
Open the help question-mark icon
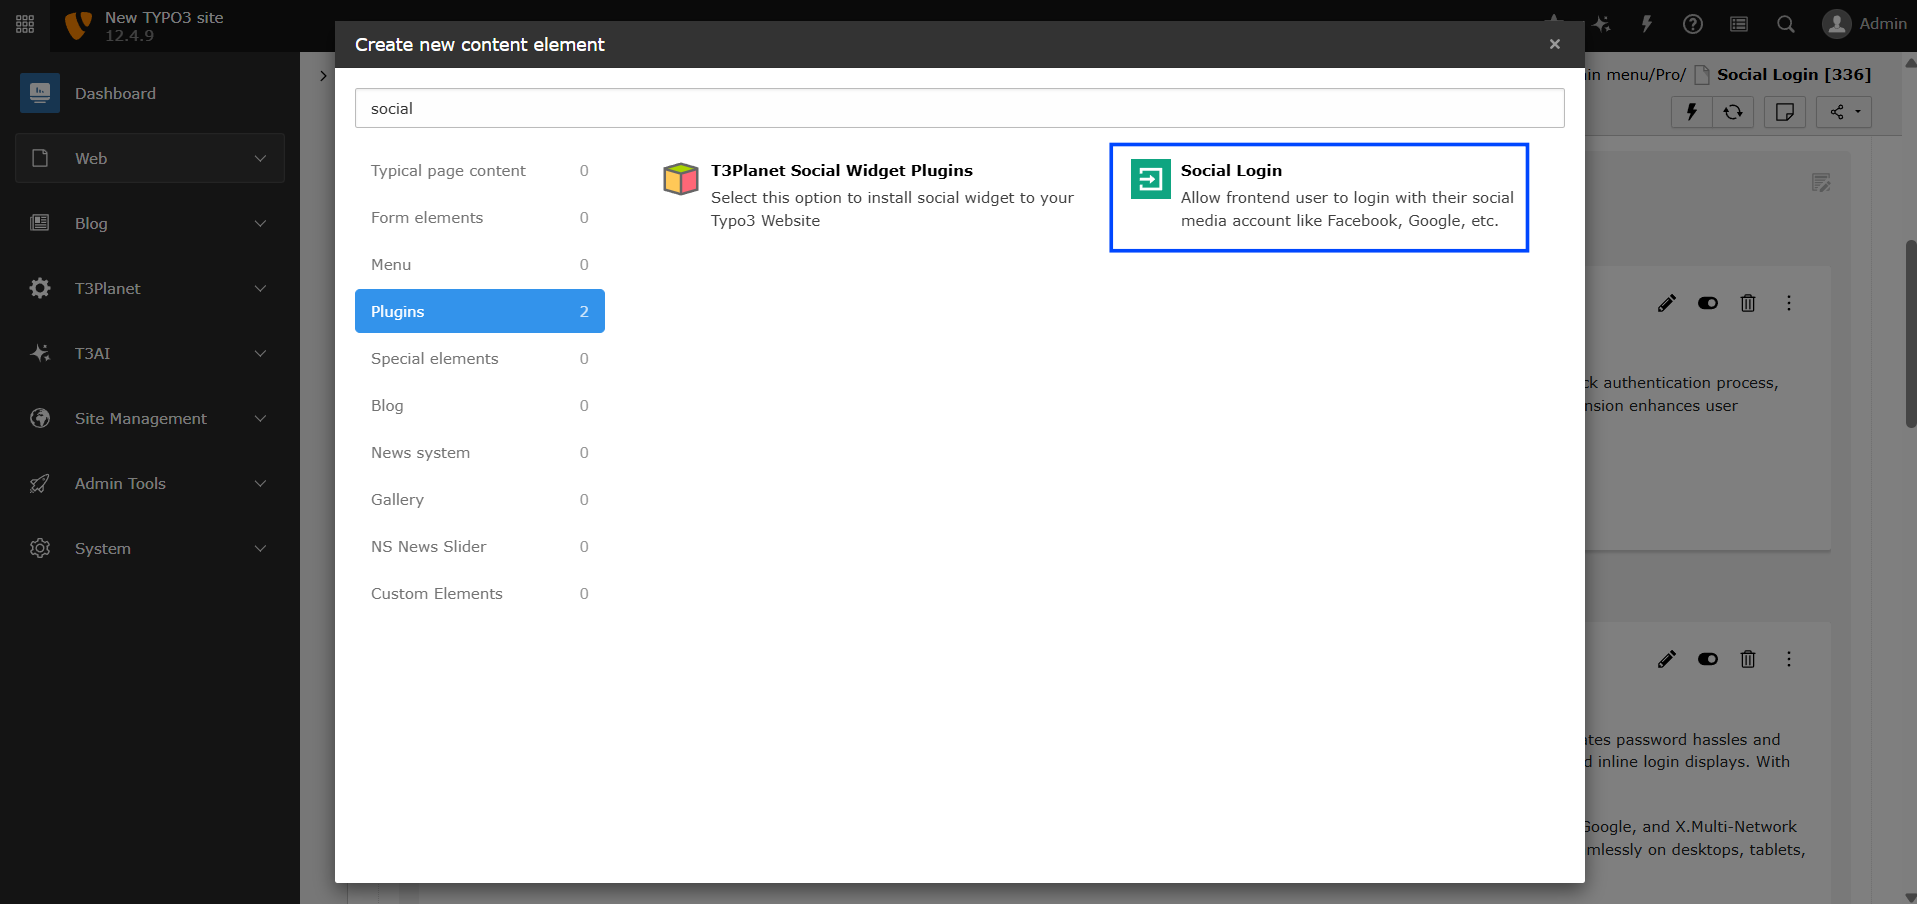pos(1693,24)
